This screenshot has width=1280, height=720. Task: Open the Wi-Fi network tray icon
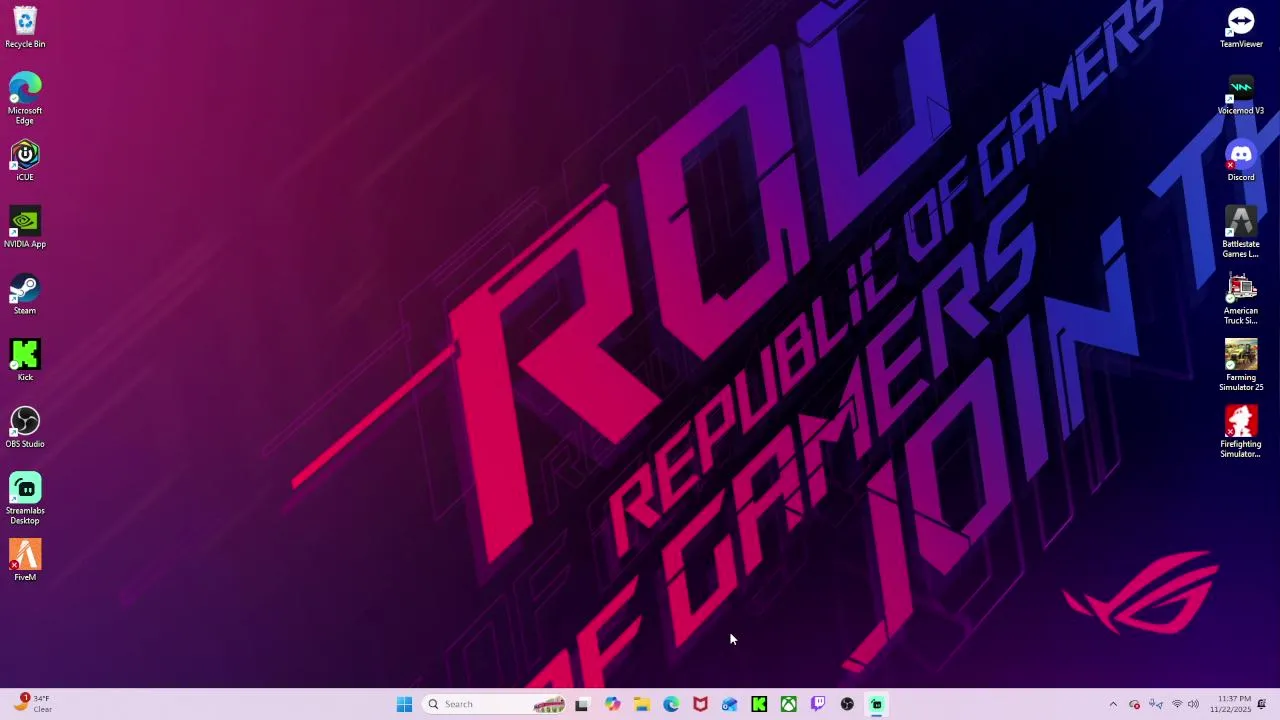[x=1177, y=704]
